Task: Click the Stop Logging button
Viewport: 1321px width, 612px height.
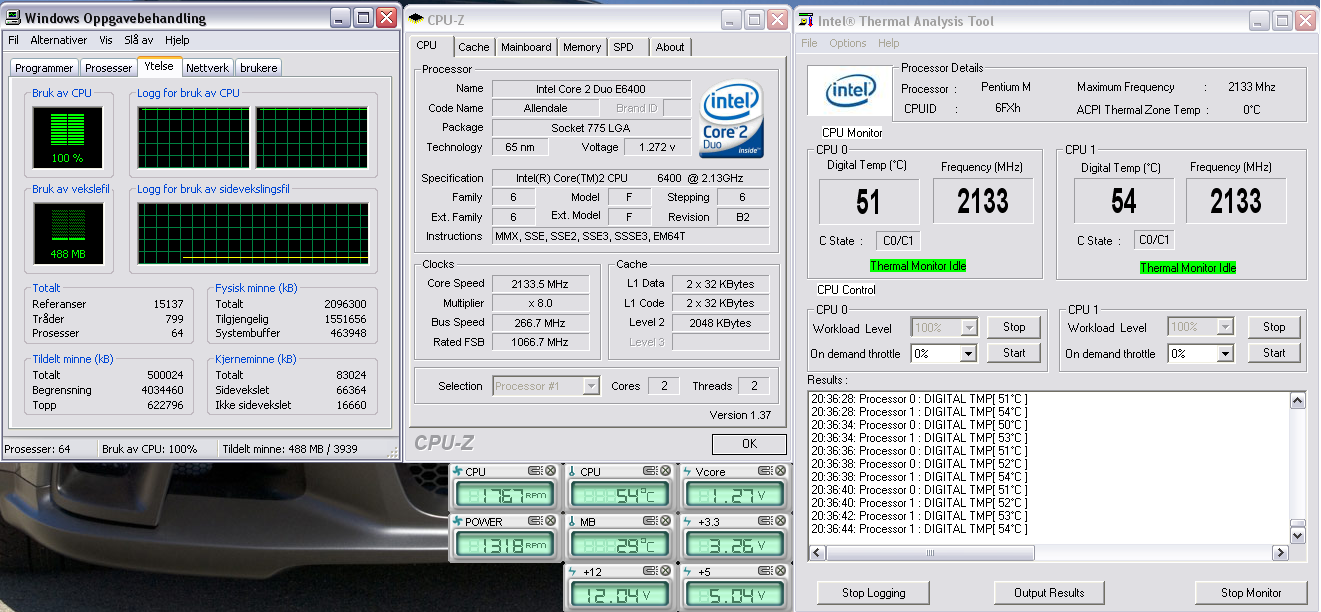Action: [x=874, y=593]
